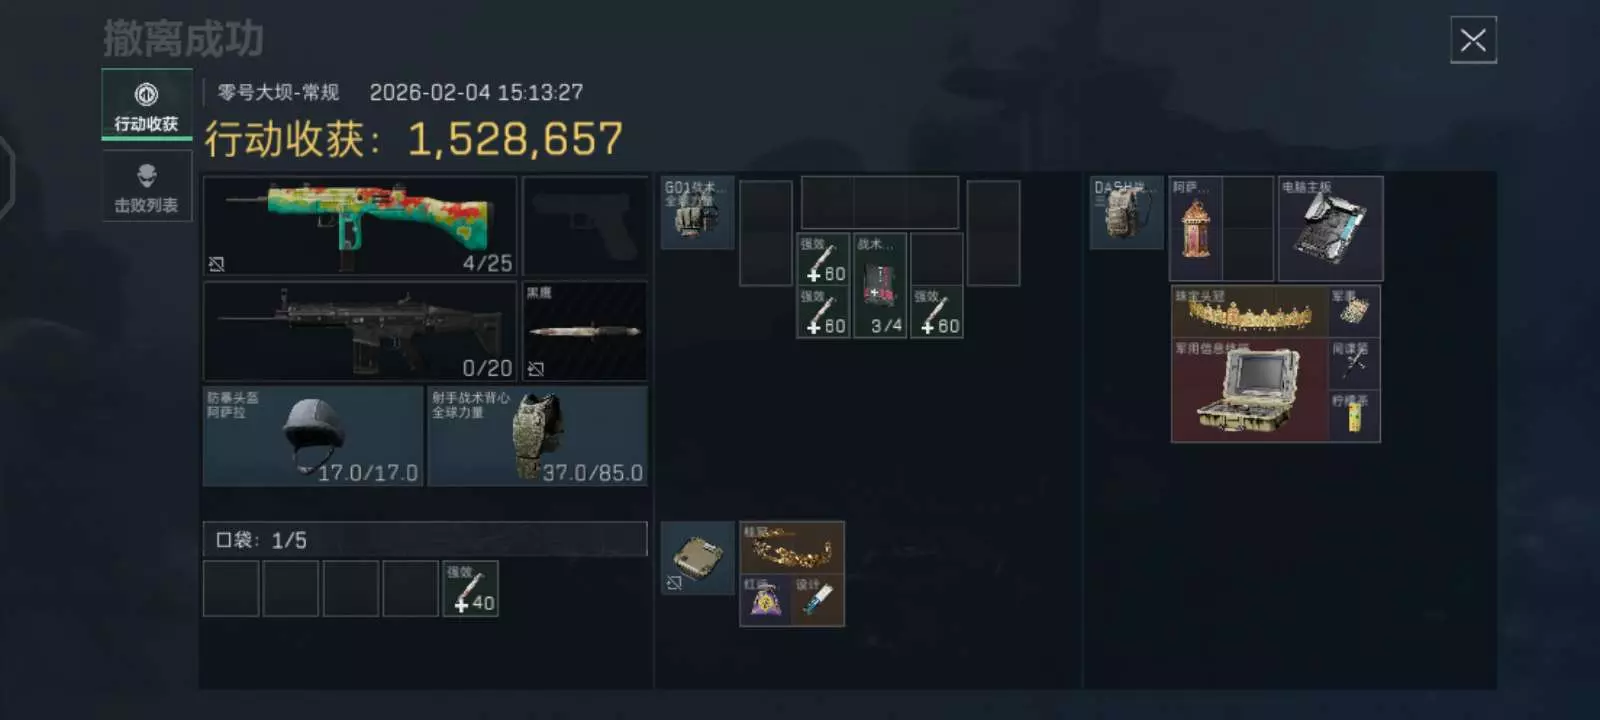Select the G01 tactical chest rig icon
This screenshot has width=1600, height=720.
697,212
